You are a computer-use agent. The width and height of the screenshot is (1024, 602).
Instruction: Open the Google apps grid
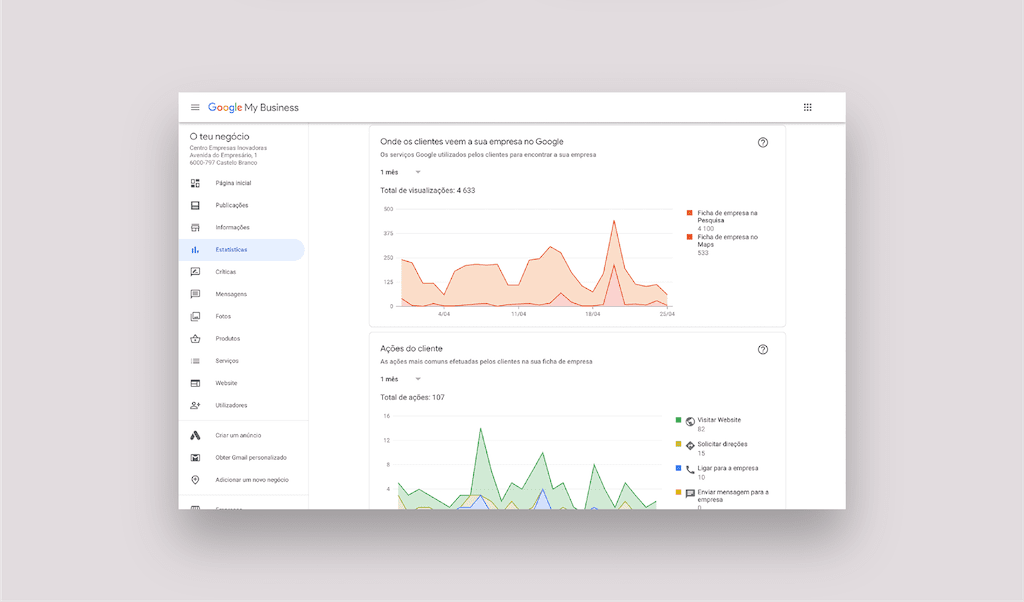pyautogui.click(x=808, y=108)
